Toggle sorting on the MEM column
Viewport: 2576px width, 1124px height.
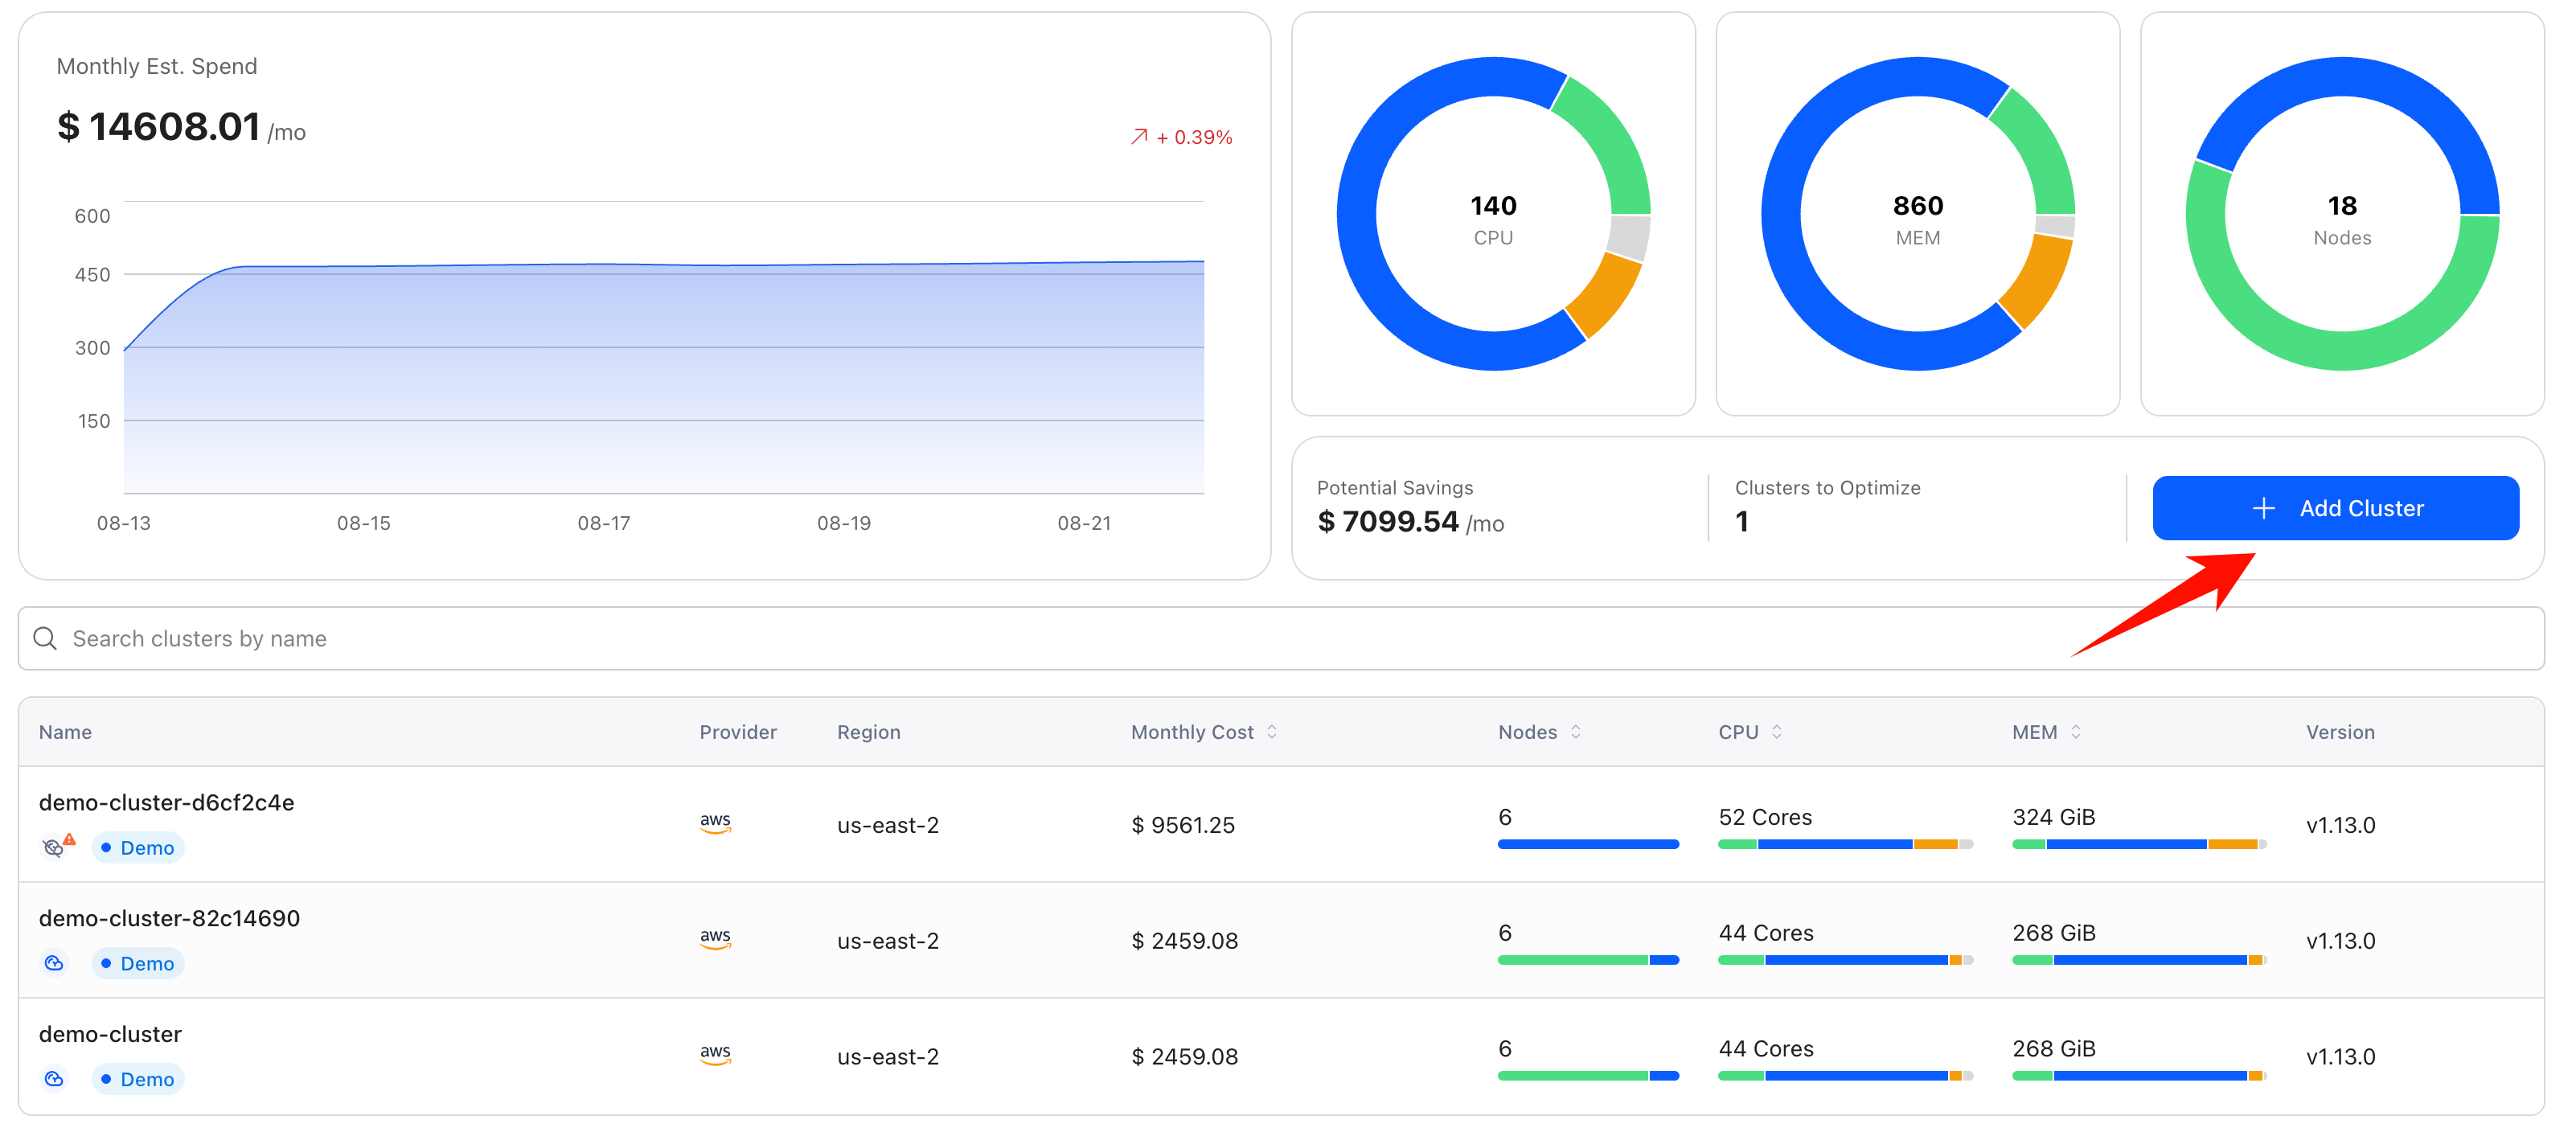(2075, 732)
